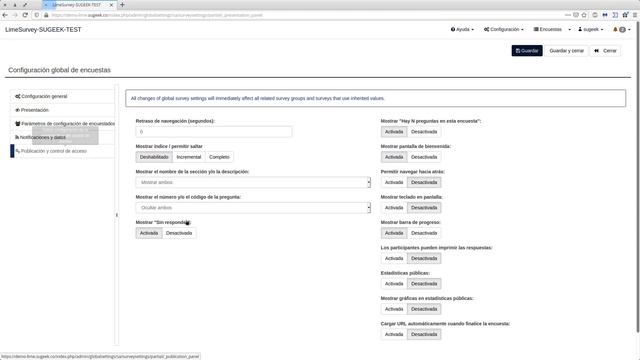
Task: Close the LimeSurvey browser tab
Action: pos(111,5)
